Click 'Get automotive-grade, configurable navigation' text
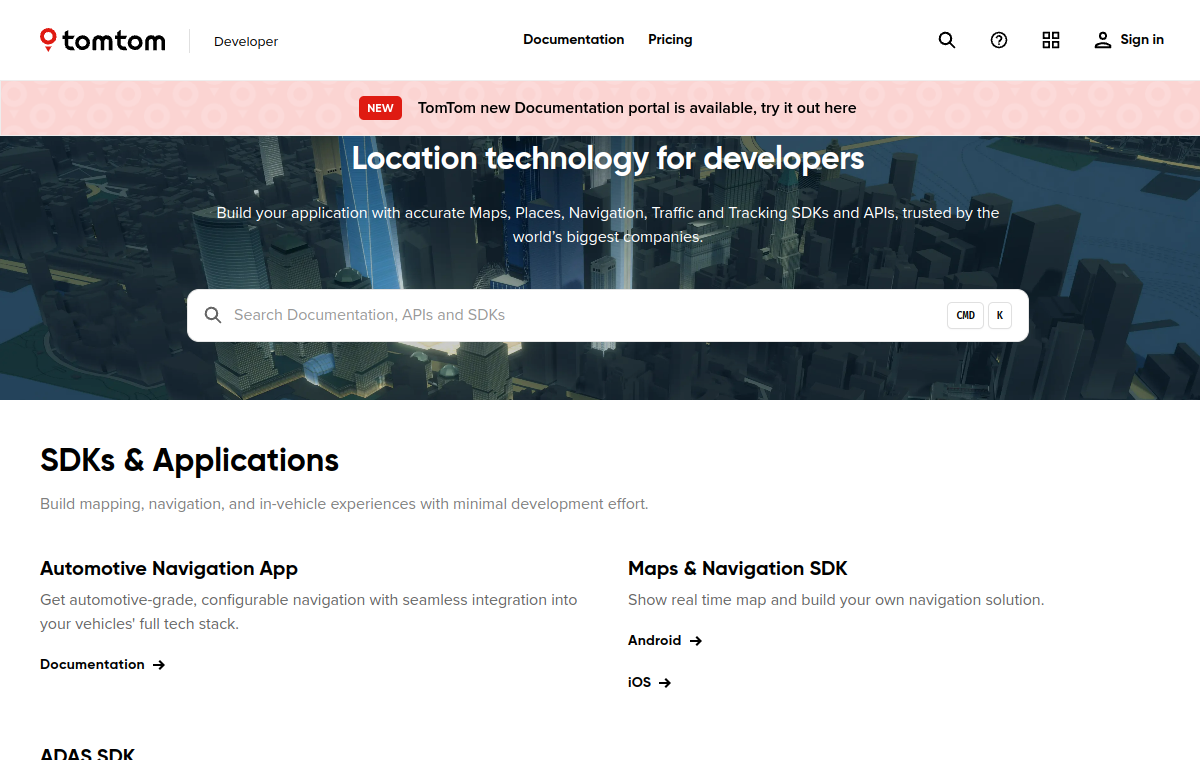This screenshot has height=760, width=1200. [x=309, y=612]
